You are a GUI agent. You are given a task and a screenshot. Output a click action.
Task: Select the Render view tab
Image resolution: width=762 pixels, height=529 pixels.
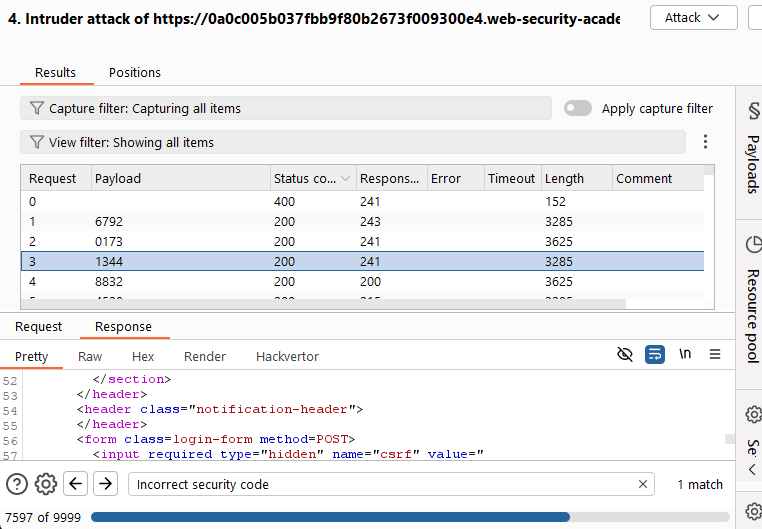coord(205,357)
